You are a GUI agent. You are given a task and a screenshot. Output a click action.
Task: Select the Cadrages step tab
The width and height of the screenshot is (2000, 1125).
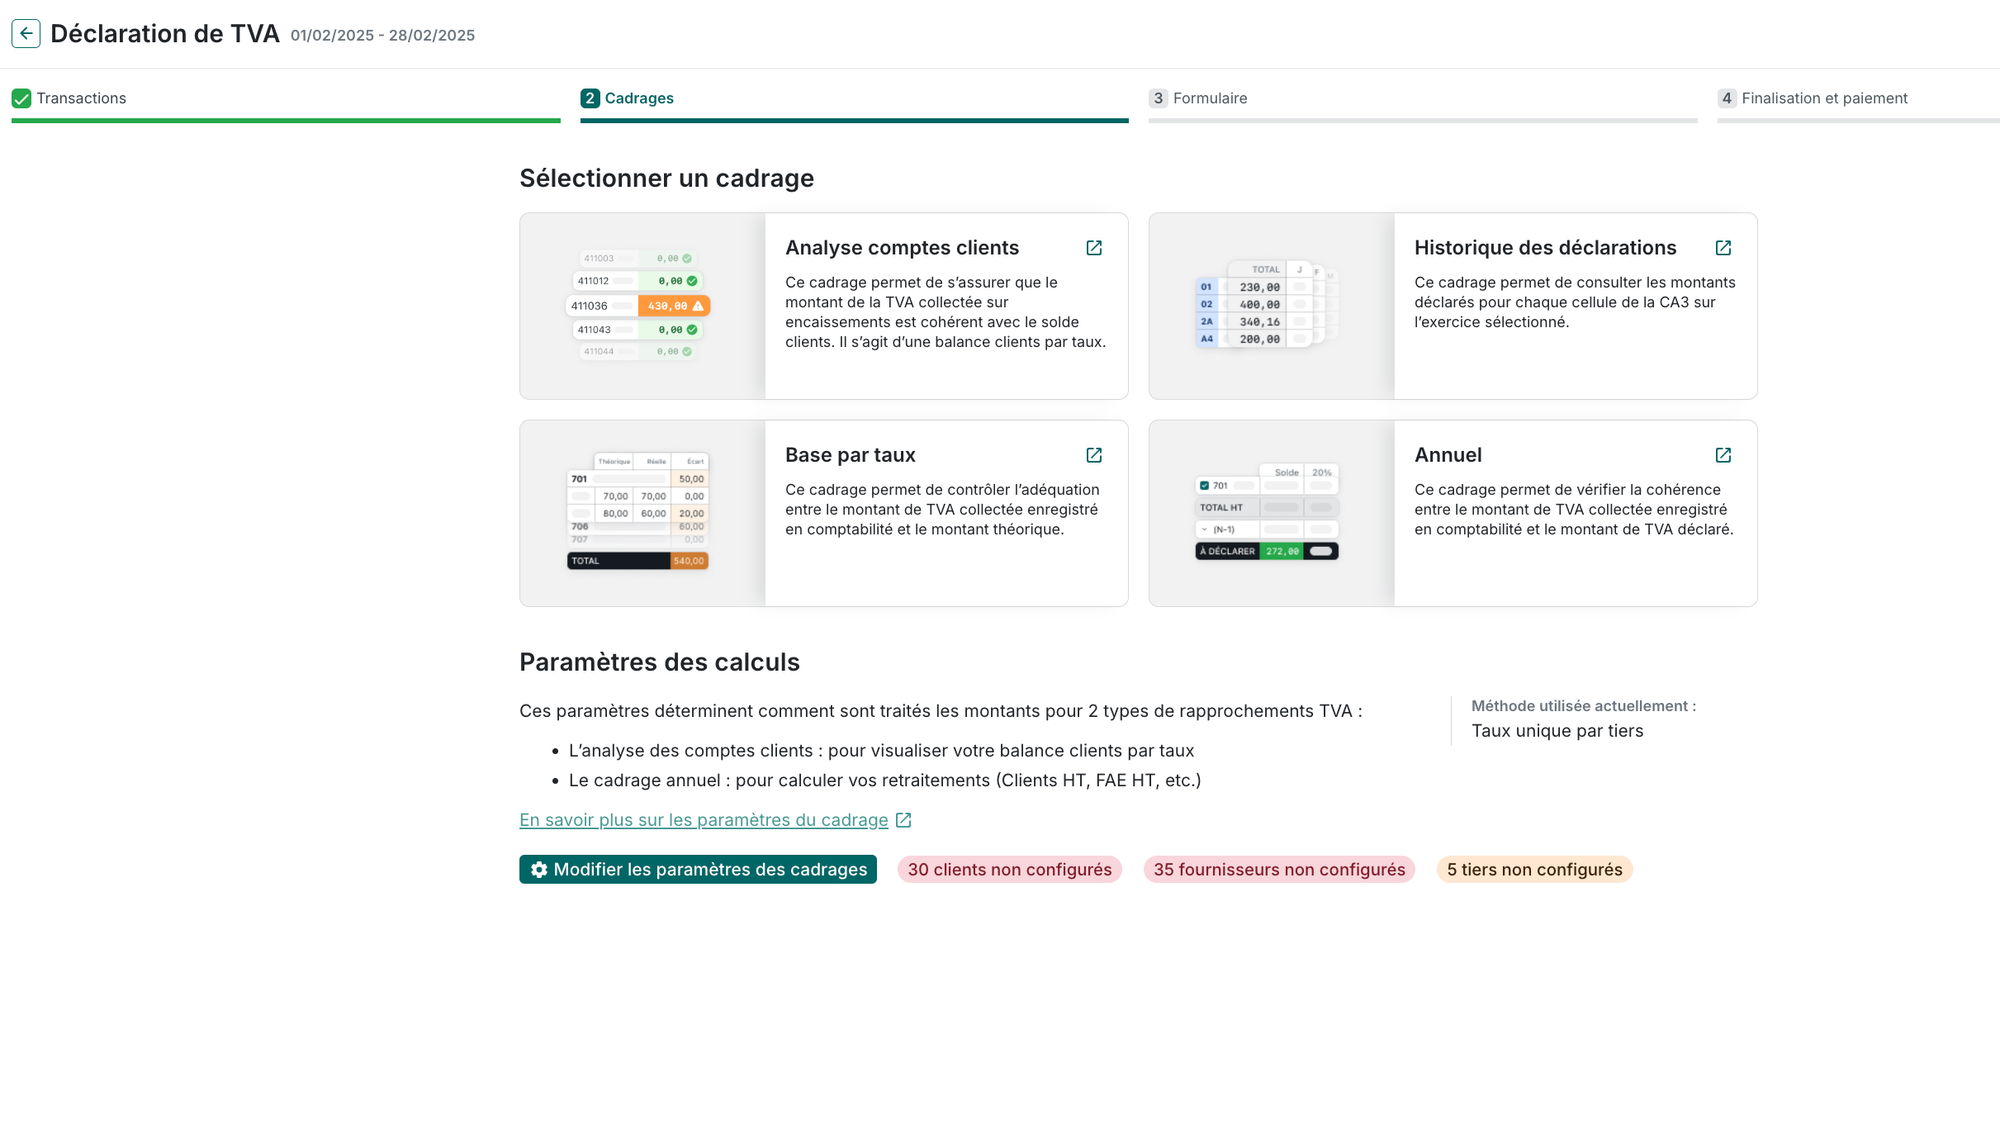pos(638,98)
